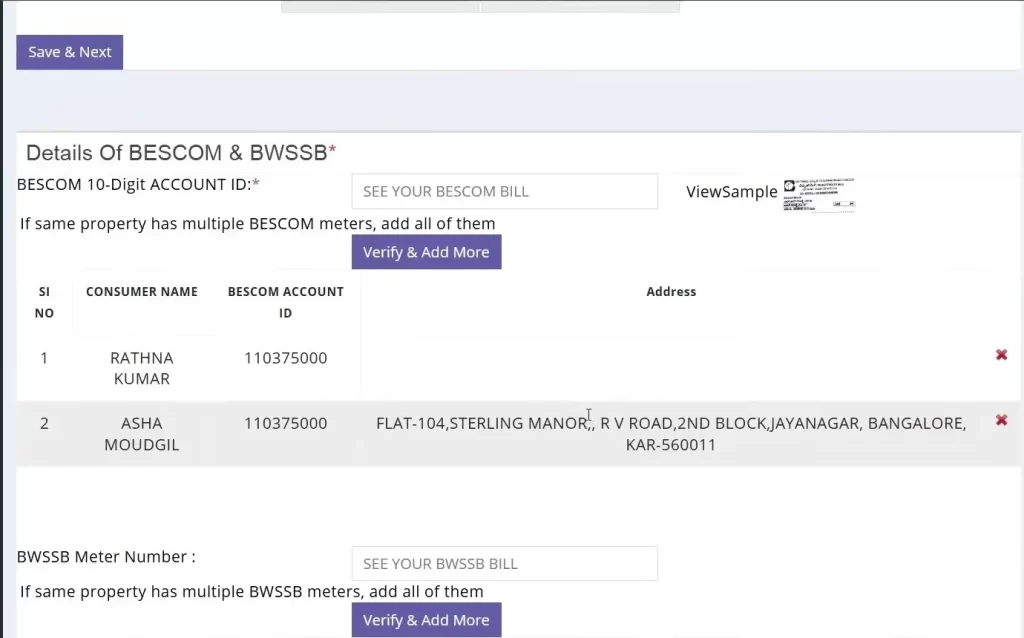Delete the RATHNA KUMAR row

[1001, 355]
